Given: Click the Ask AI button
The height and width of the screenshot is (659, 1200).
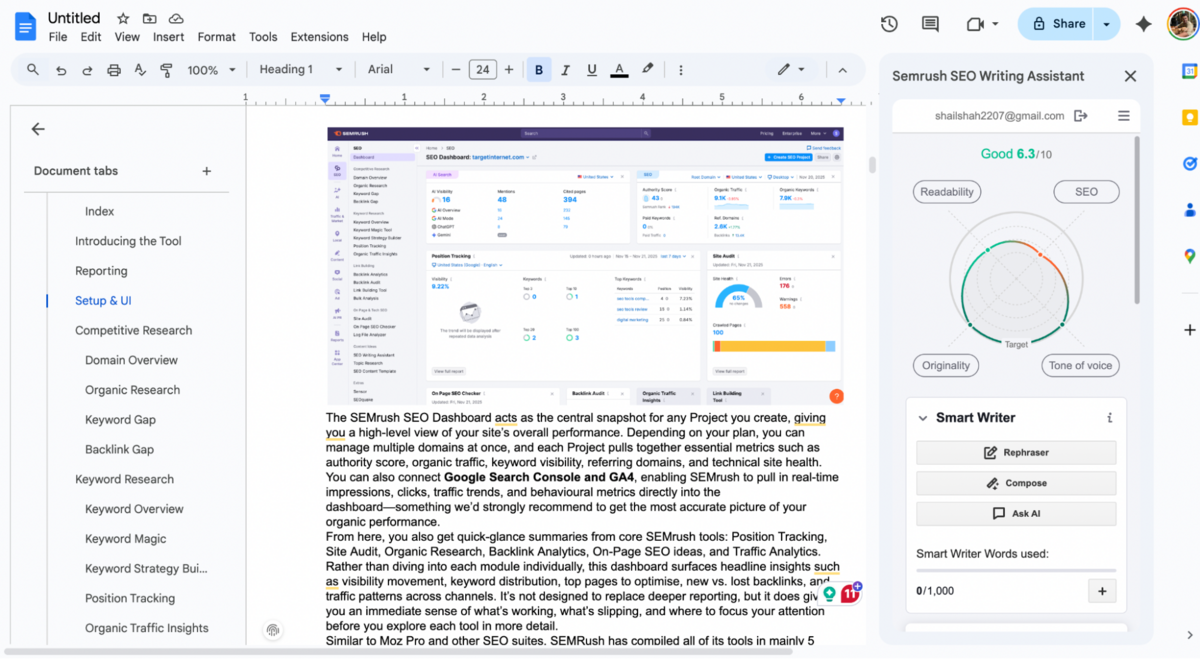Looking at the screenshot, I should point(1016,513).
